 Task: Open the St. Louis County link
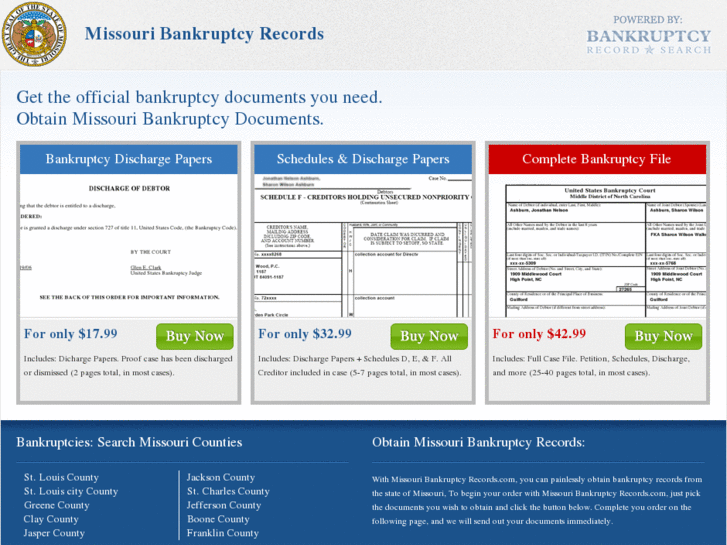pos(61,477)
